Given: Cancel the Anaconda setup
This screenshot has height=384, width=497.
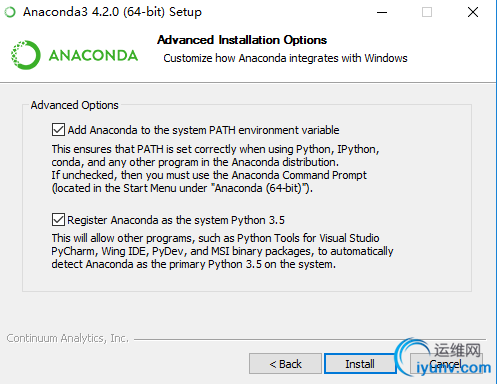Looking at the screenshot, I should point(446,364).
